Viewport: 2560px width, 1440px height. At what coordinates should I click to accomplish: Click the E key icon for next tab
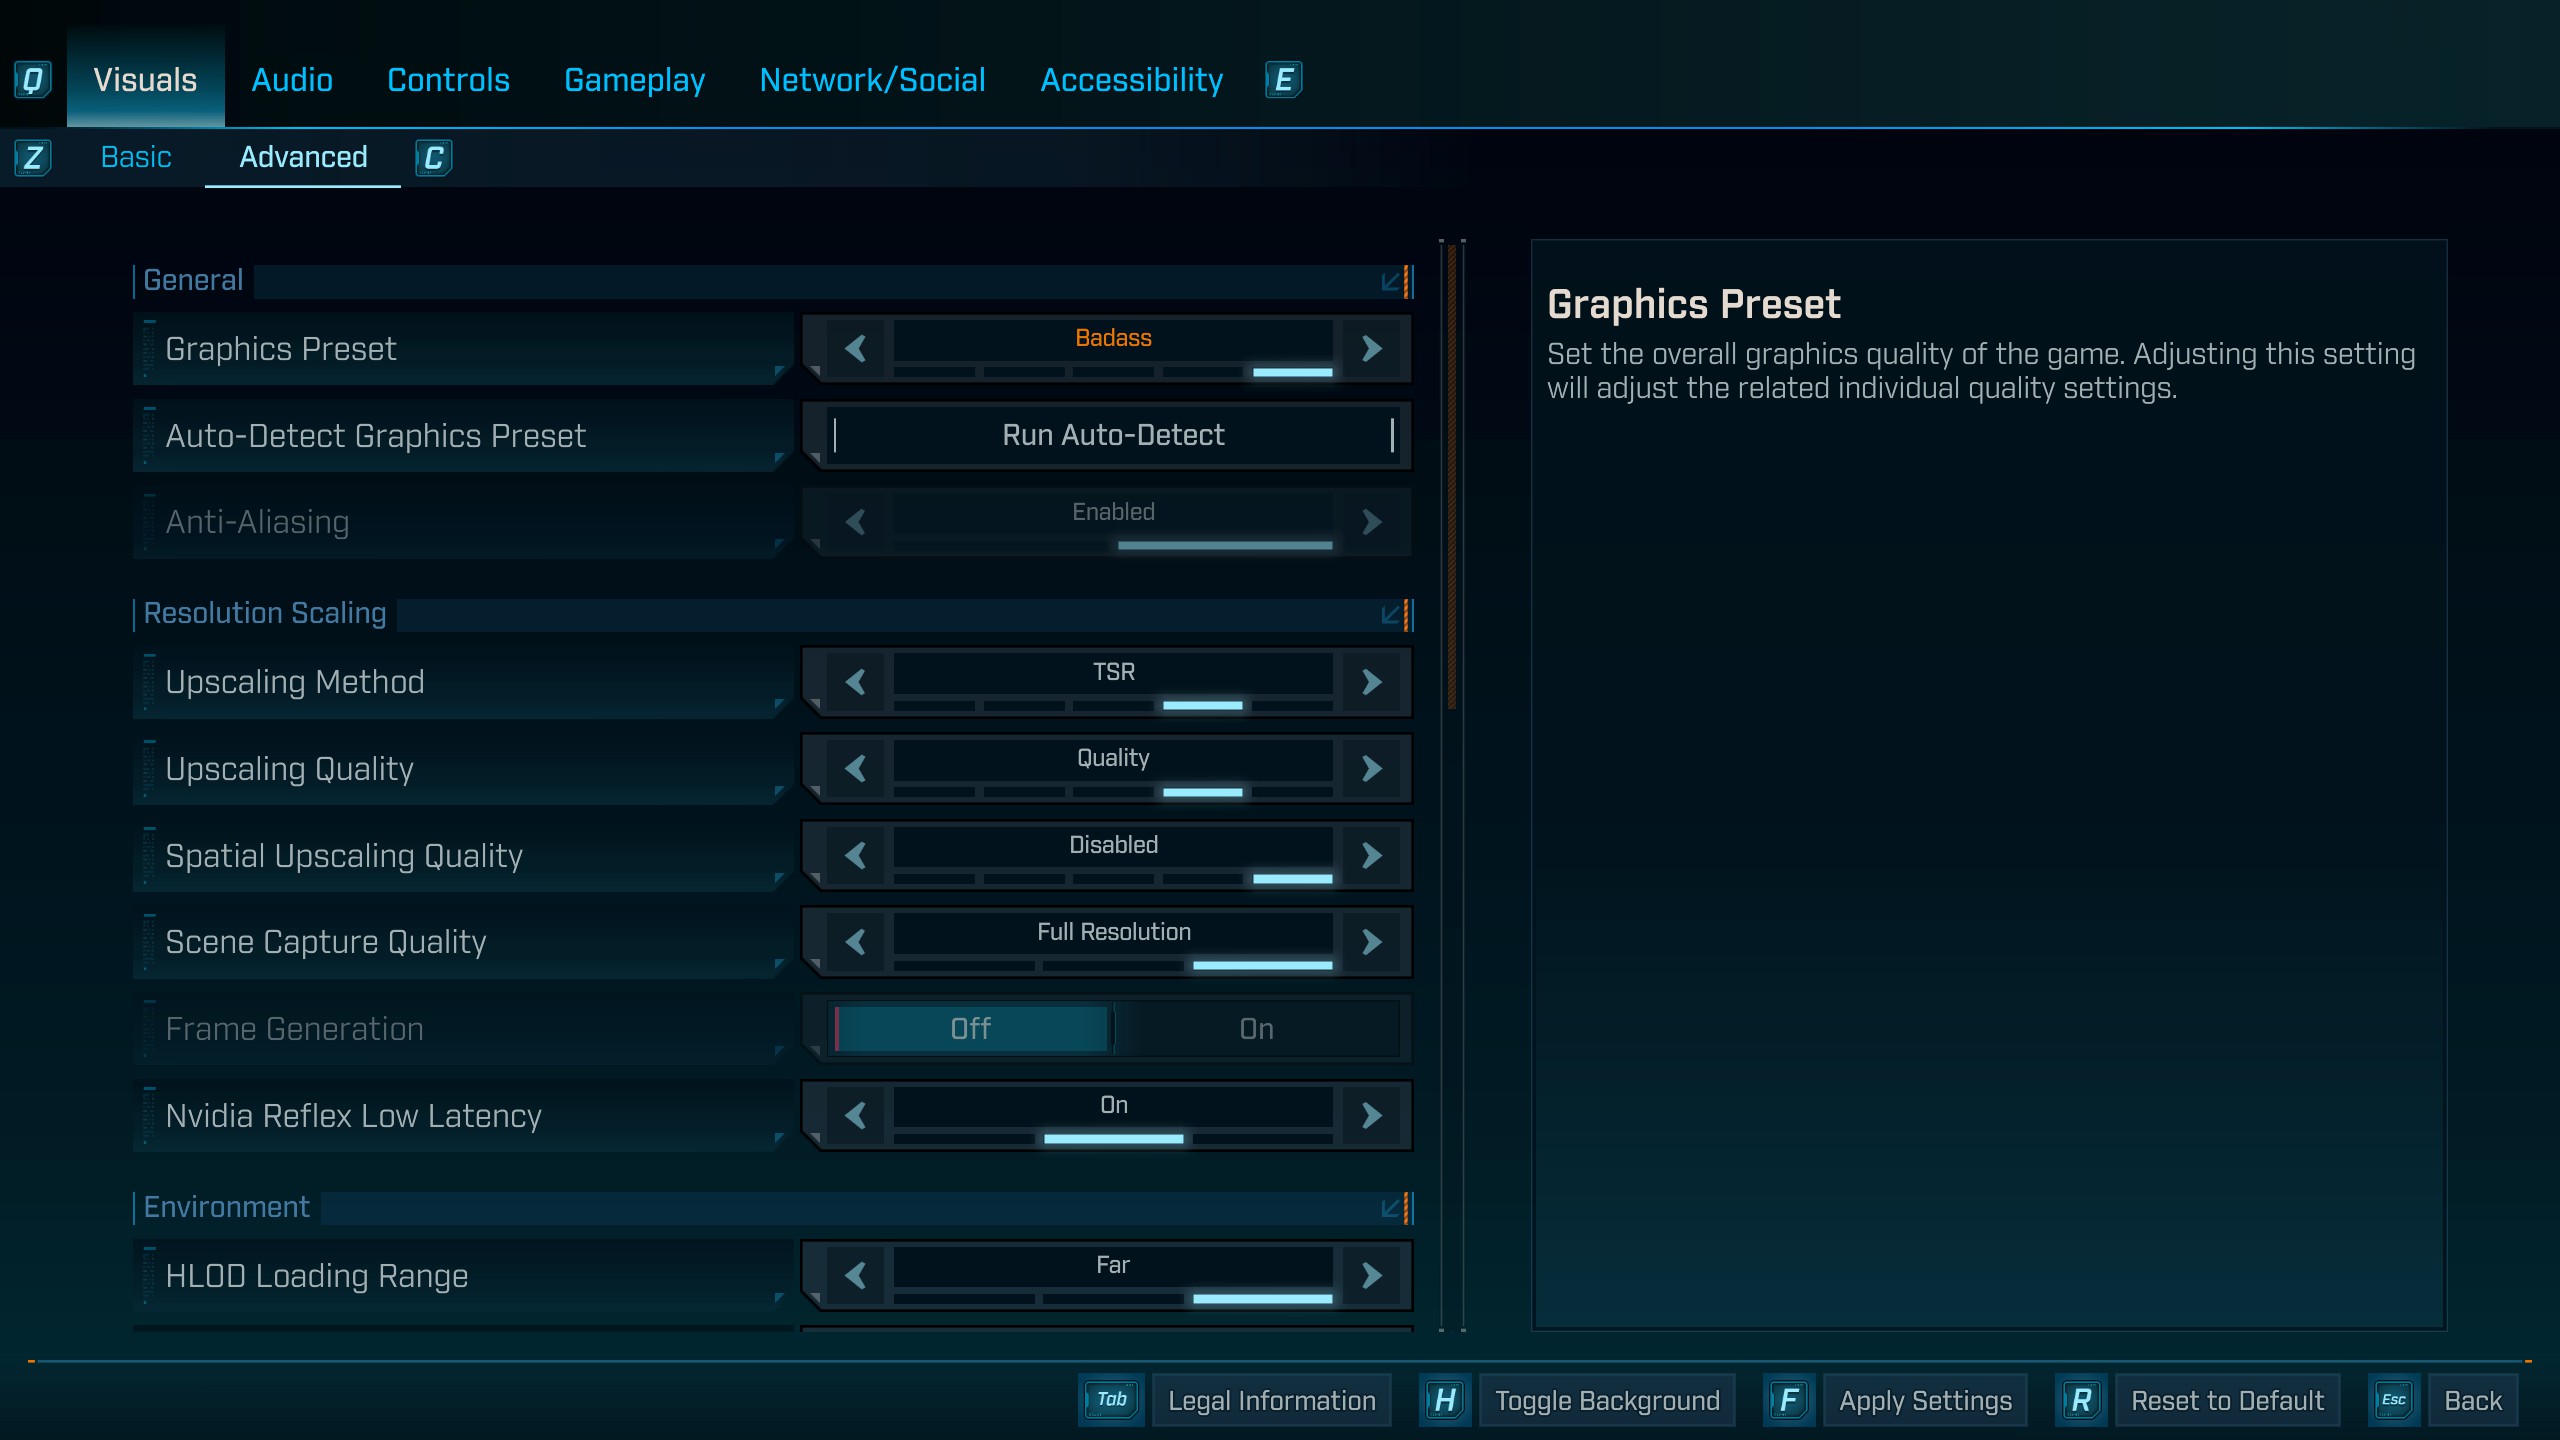tap(1283, 80)
